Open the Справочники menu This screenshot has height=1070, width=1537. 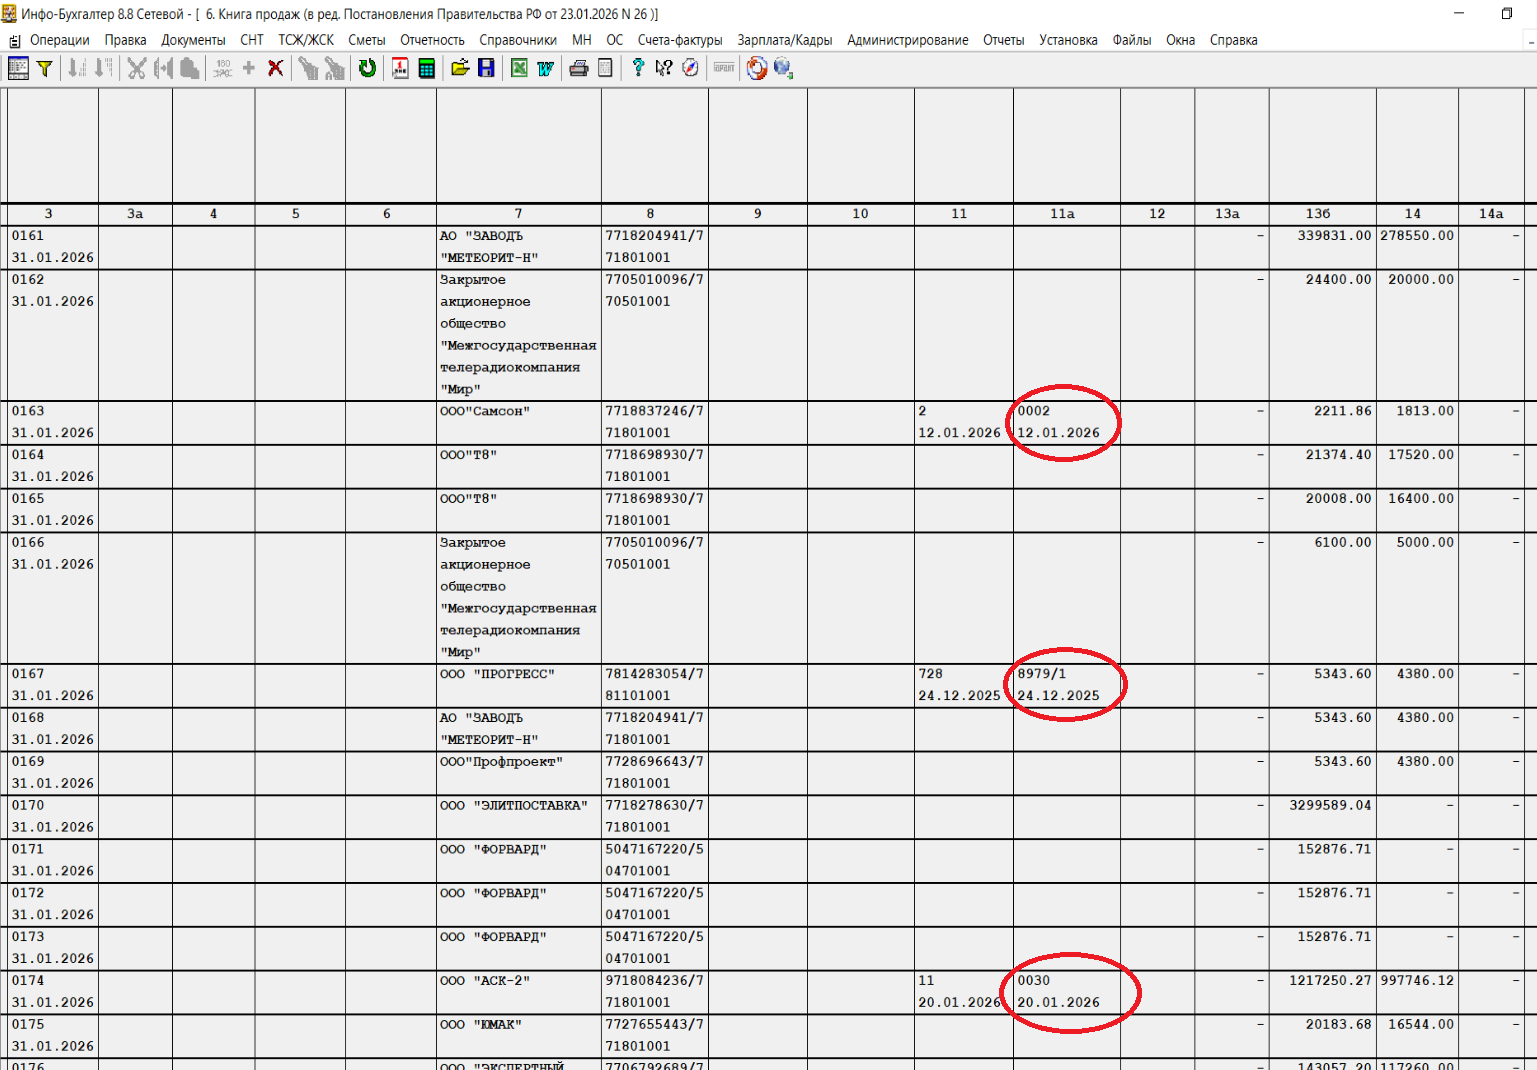(x=517, y=40)
